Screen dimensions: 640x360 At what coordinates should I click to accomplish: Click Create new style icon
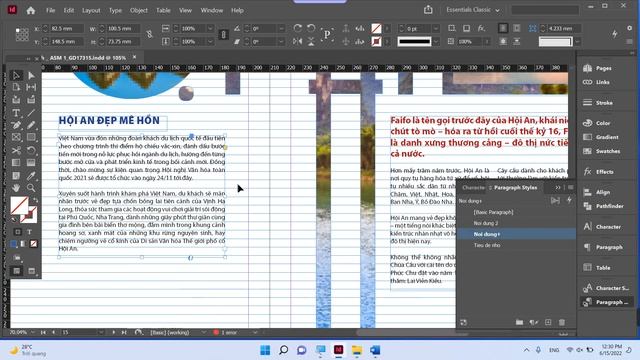pos(548,322)
